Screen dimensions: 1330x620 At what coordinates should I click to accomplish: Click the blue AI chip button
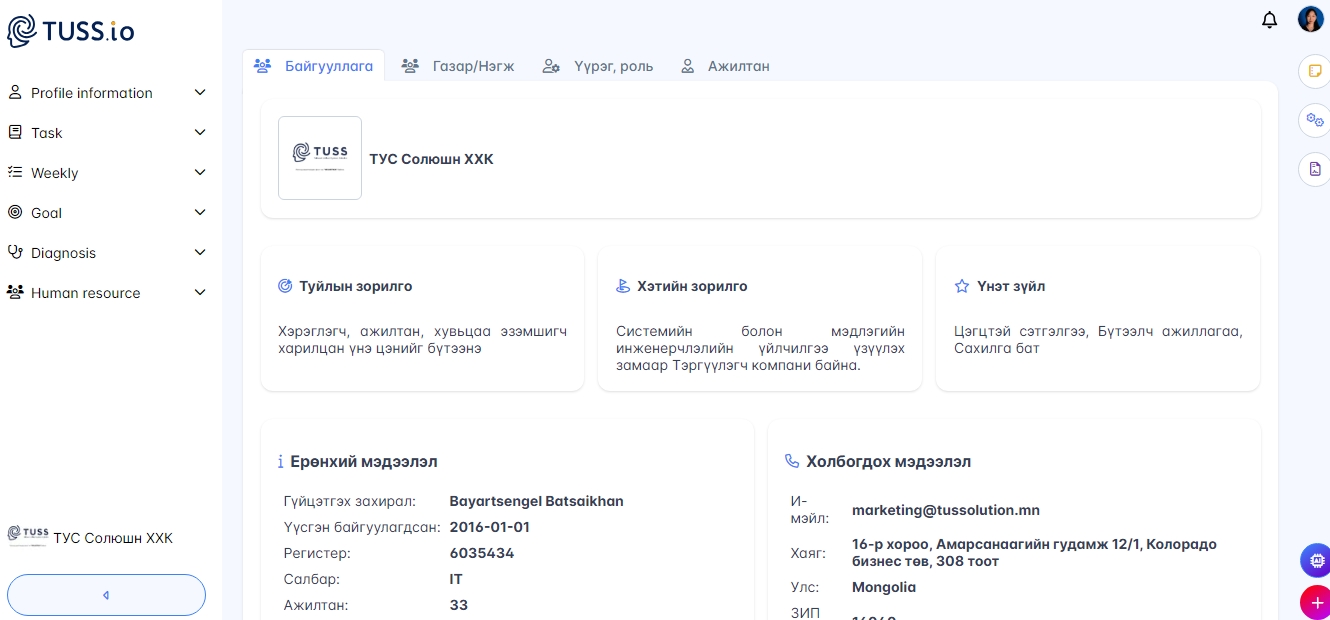(1315, 560)
